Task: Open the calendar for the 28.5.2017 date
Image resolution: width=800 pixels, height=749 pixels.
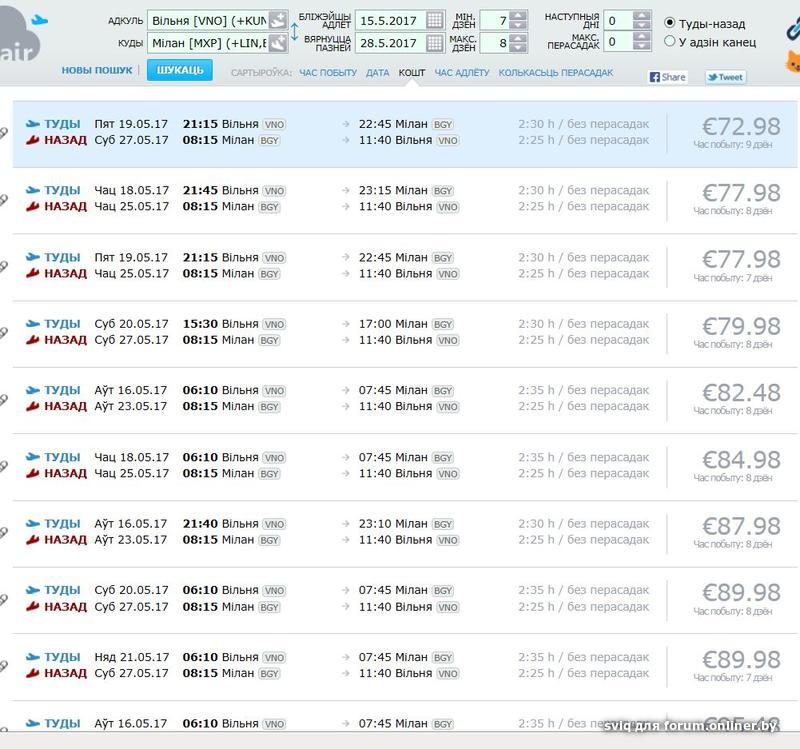Action: 435,43
